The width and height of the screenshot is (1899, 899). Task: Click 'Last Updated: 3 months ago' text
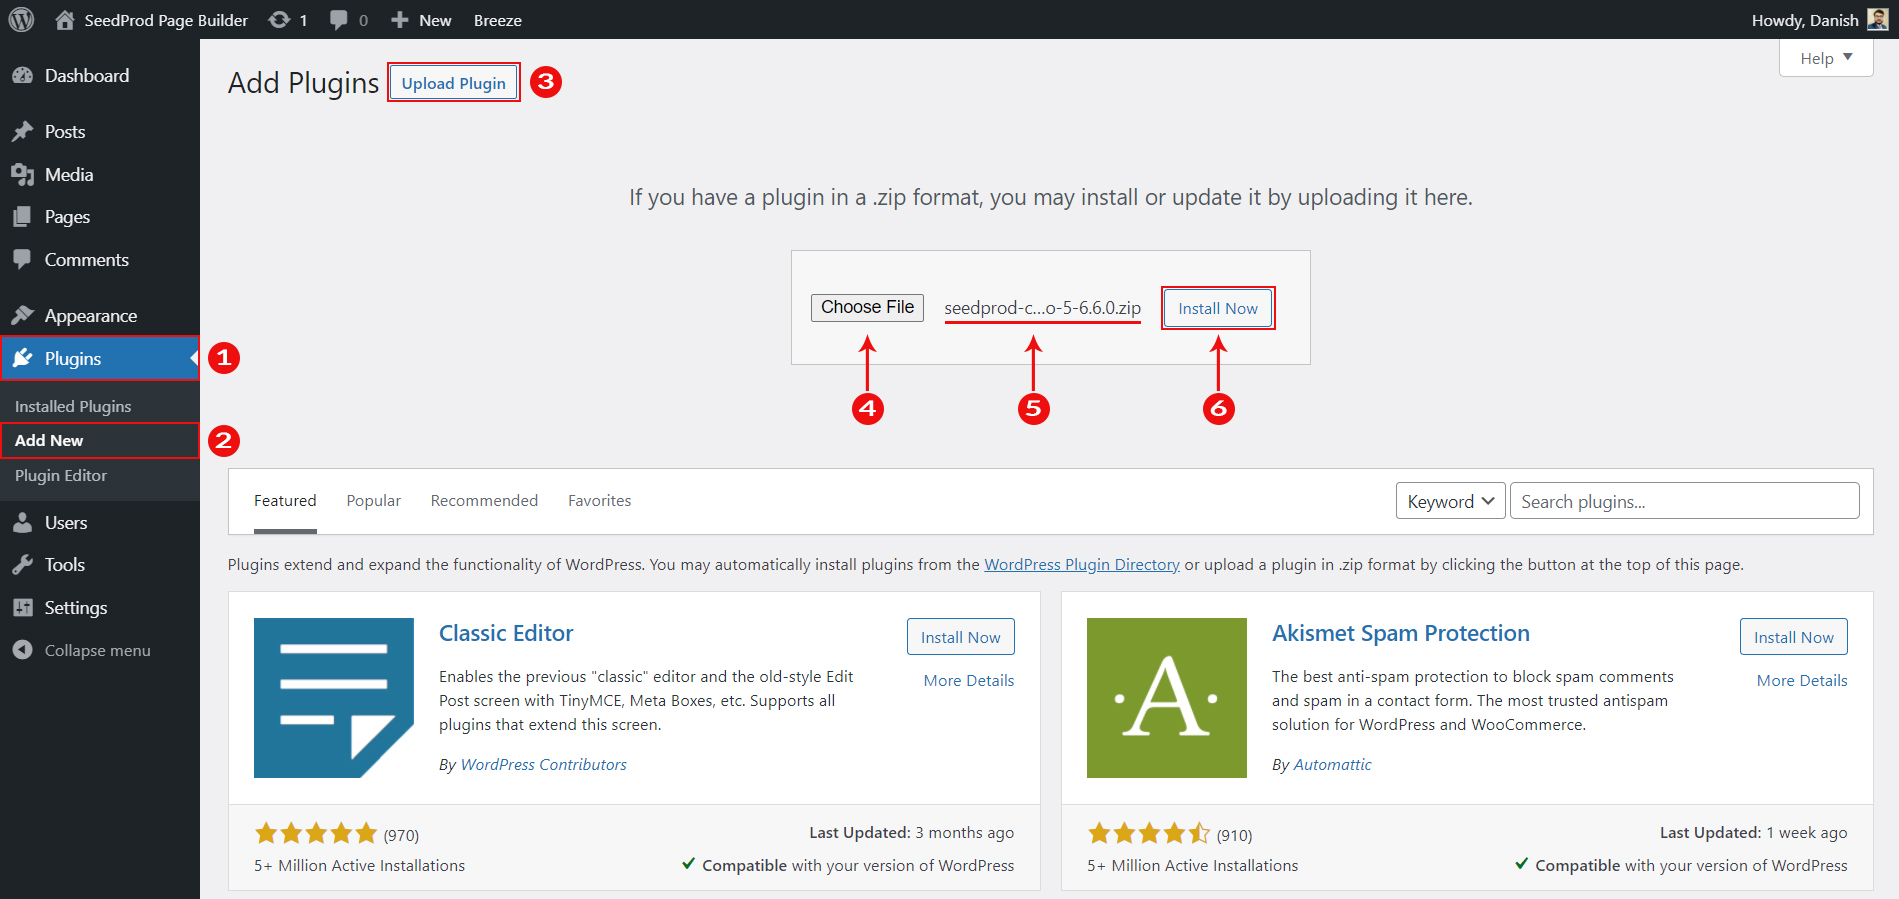point(912,833)
